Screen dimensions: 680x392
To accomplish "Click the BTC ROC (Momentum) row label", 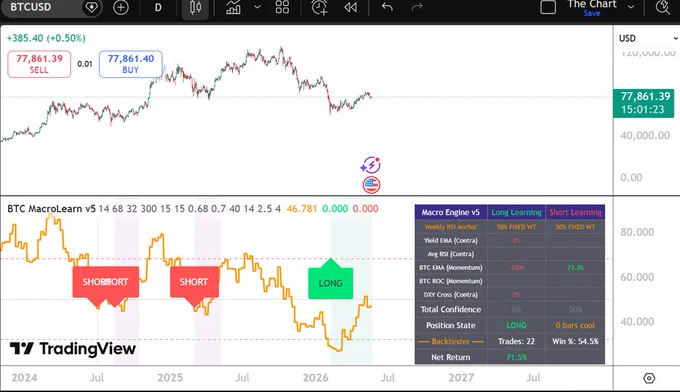I will click(x=451, y=281).
